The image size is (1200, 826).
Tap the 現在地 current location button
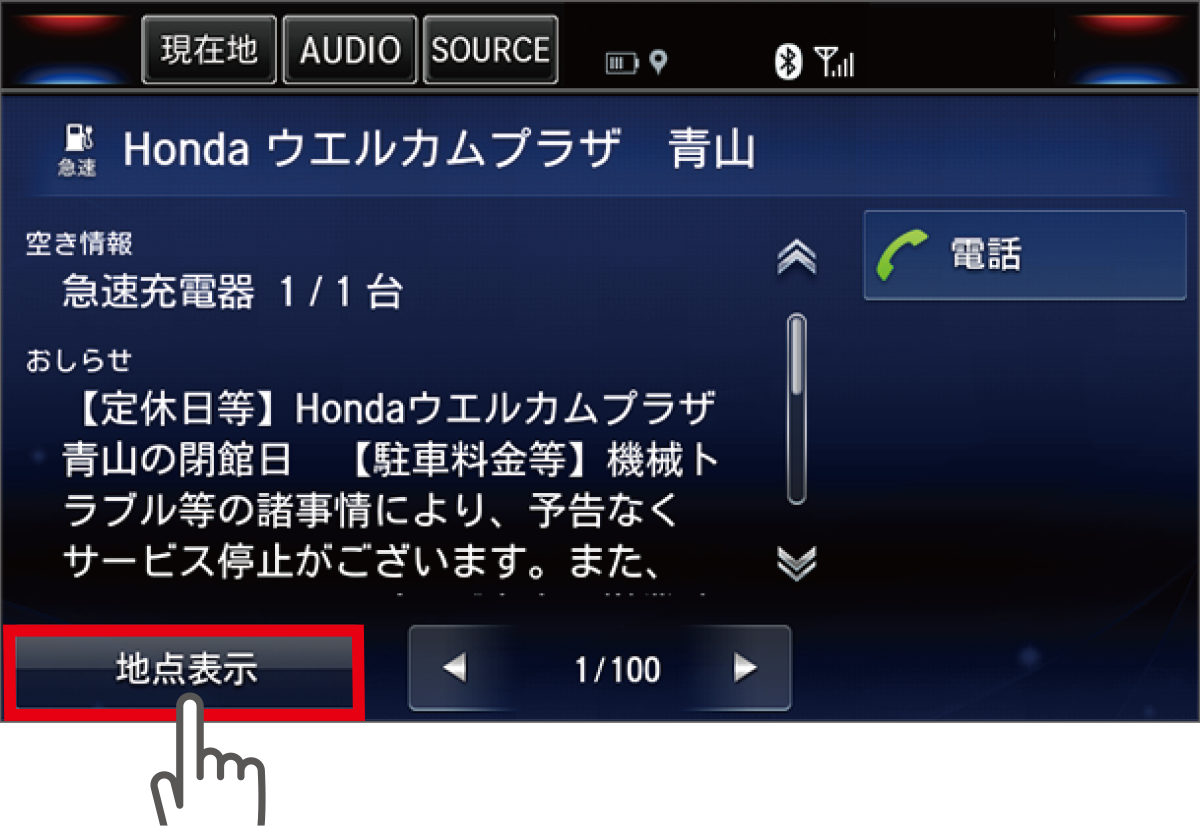[x=209, y=50]
